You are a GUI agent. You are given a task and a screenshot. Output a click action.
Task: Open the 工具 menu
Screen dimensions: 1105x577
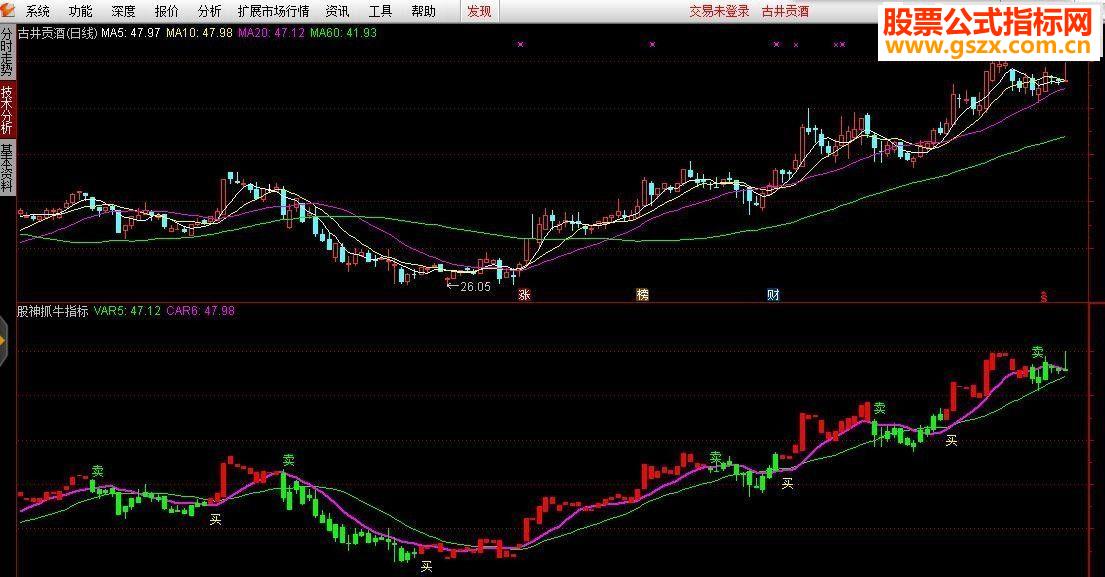point(380,11)
